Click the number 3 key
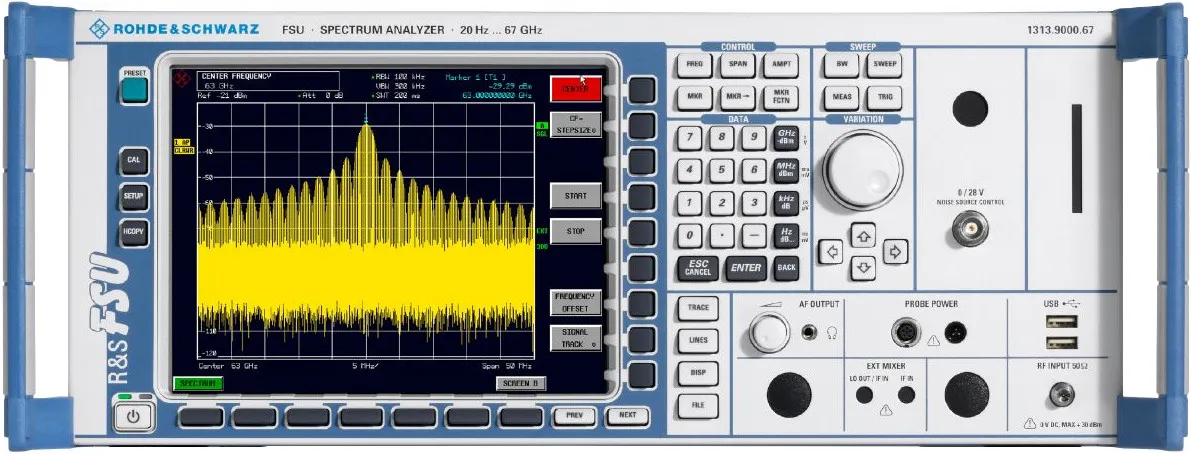 753,203
